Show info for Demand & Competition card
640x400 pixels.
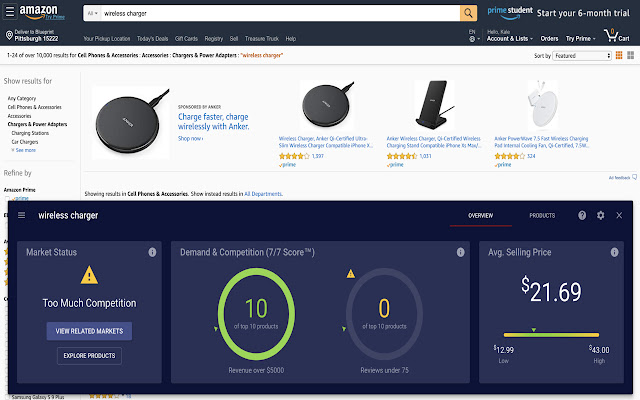pyautogui.click(x=461, y=252)
